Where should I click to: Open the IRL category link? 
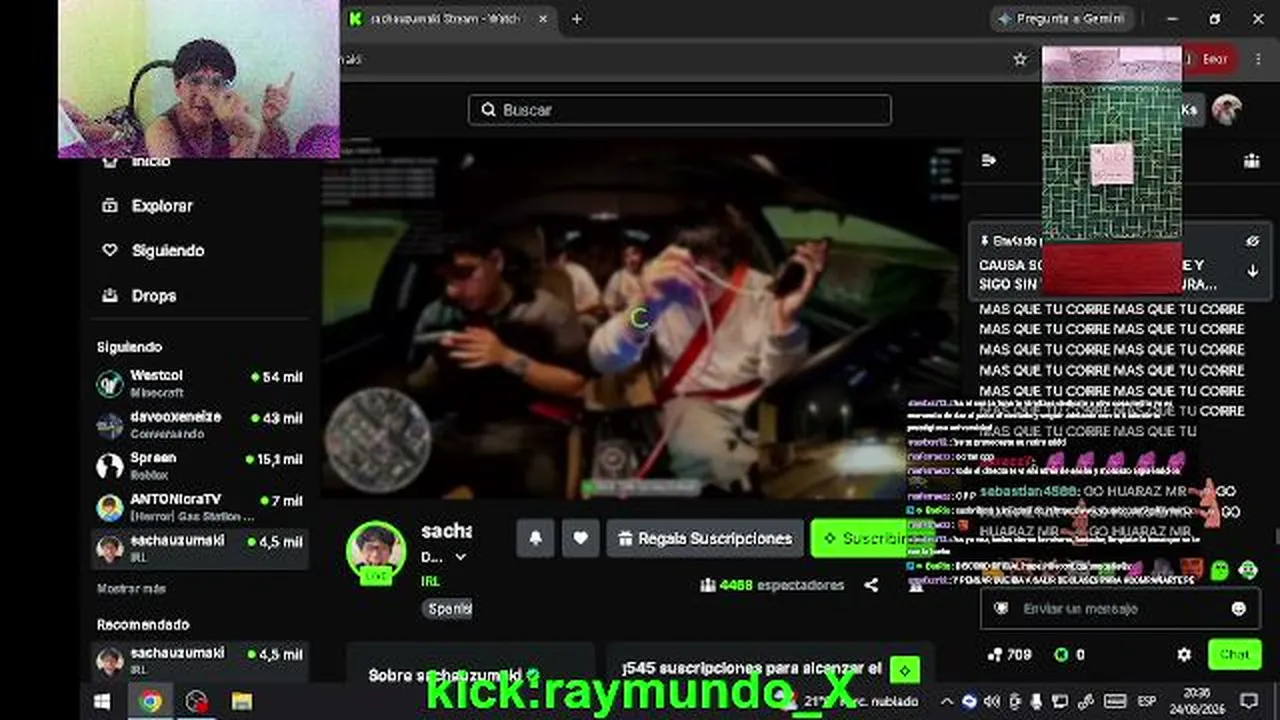pos(430,581)
